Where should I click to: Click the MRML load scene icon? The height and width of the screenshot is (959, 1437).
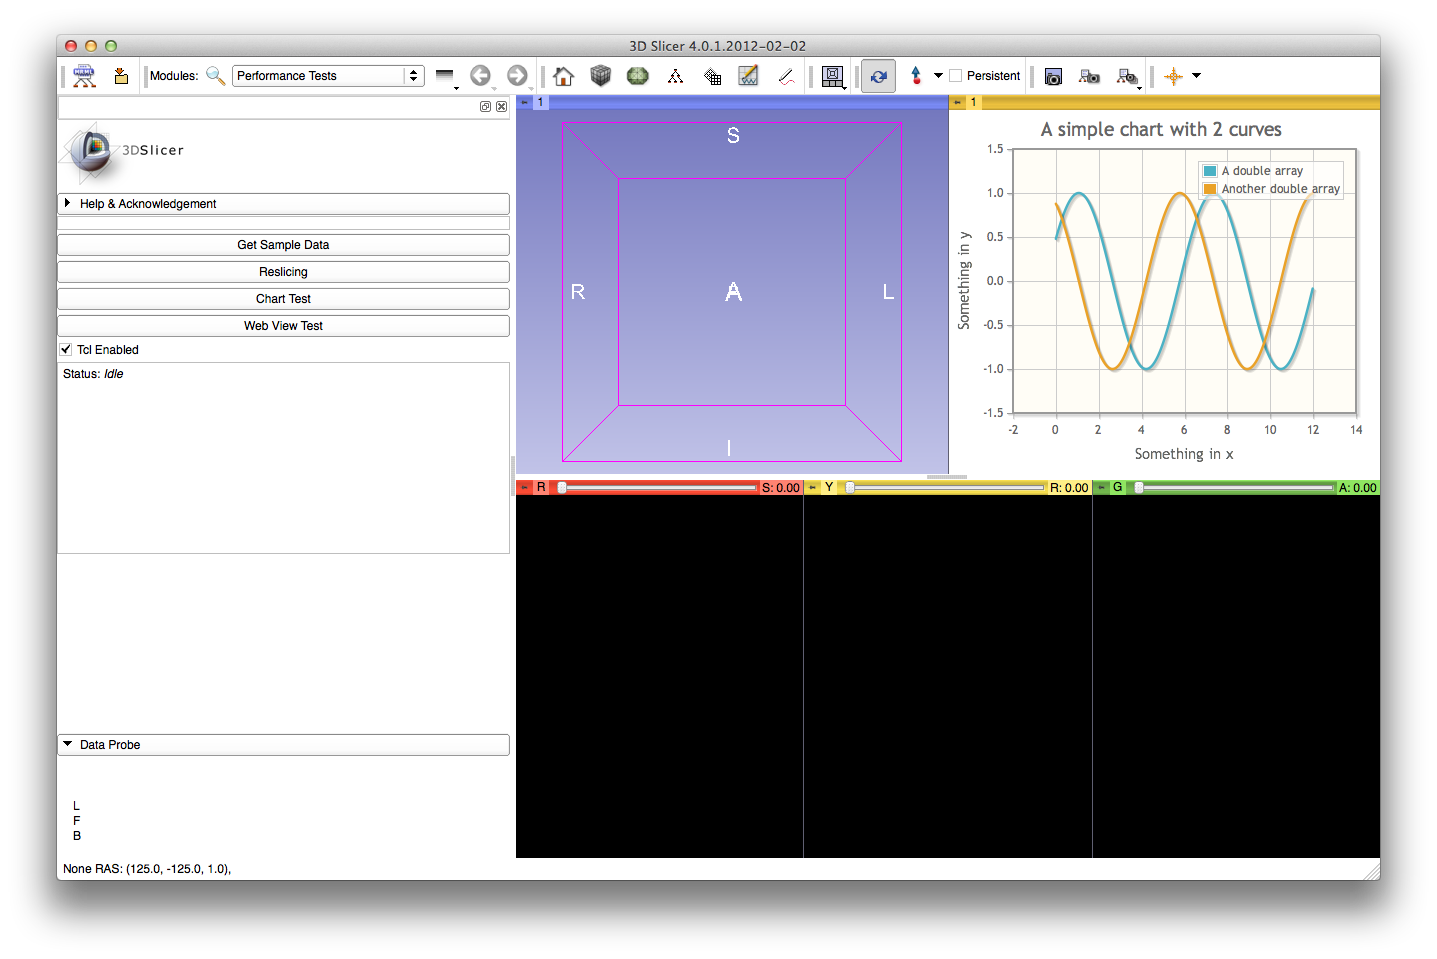[x=84, y=76]
